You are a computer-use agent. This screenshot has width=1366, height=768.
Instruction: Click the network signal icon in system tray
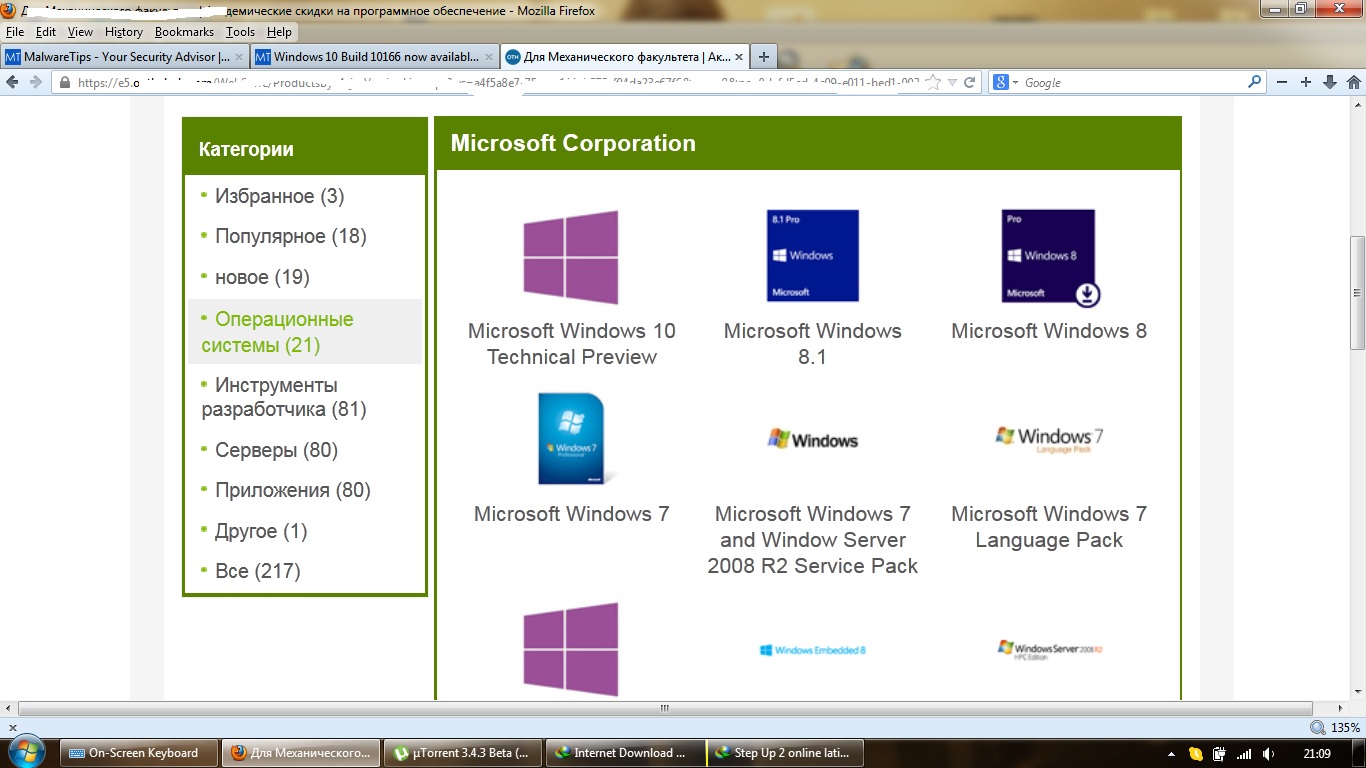point(1244,753)
